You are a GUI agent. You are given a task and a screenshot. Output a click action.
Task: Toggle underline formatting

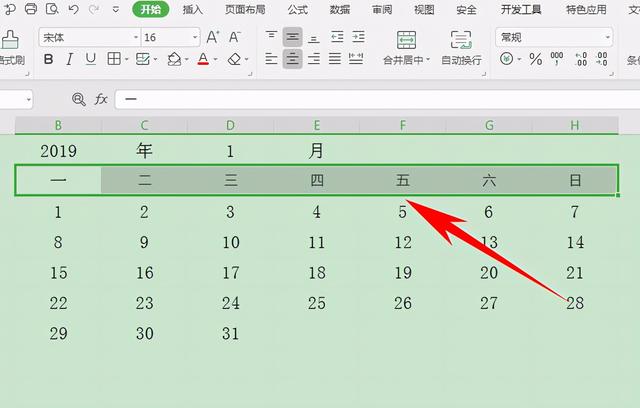pos(91,59)
